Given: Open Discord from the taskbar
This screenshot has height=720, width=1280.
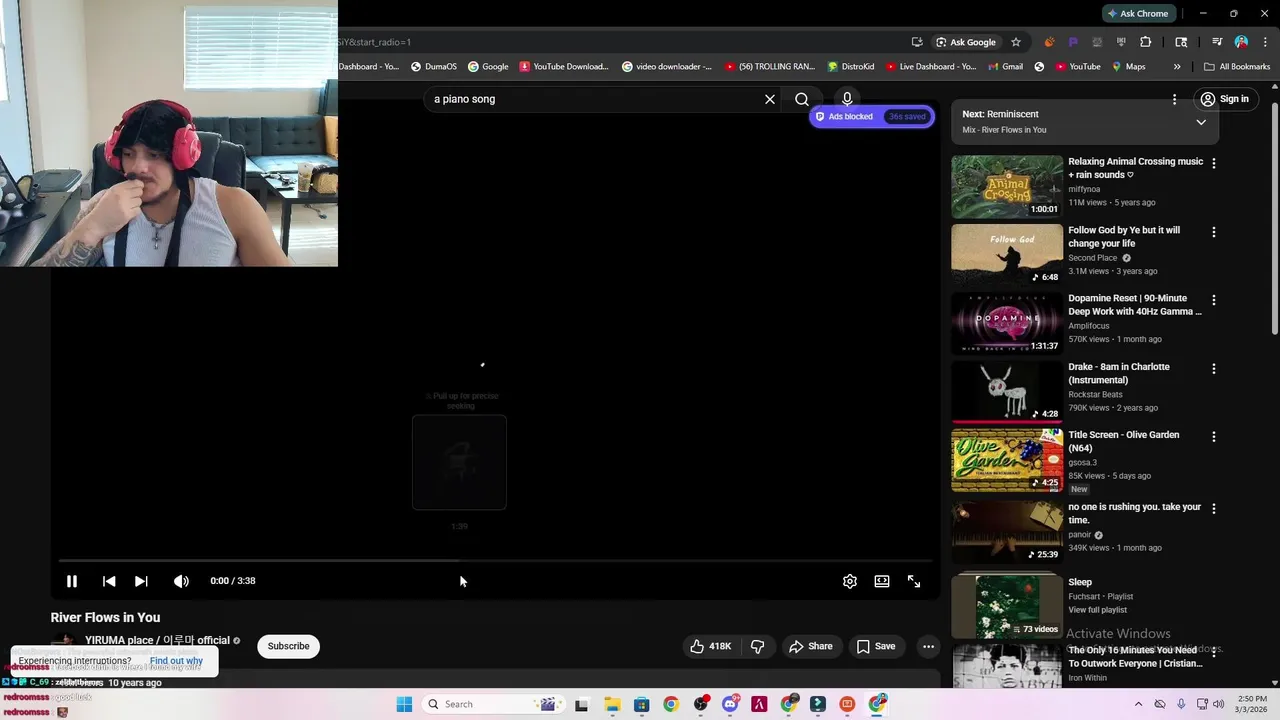Looking at the screenshot, I should (x=730, y=704).
